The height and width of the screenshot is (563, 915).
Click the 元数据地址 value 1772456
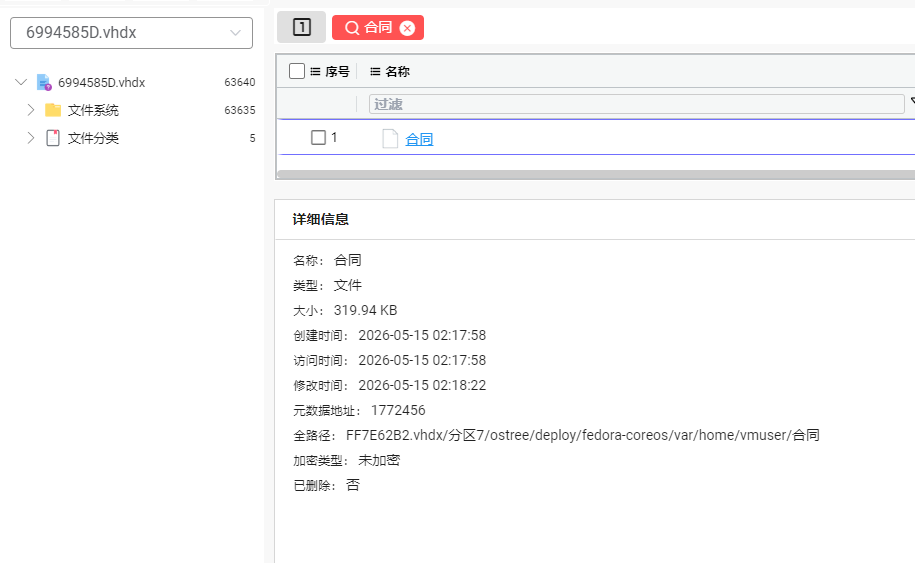(398, 411)
